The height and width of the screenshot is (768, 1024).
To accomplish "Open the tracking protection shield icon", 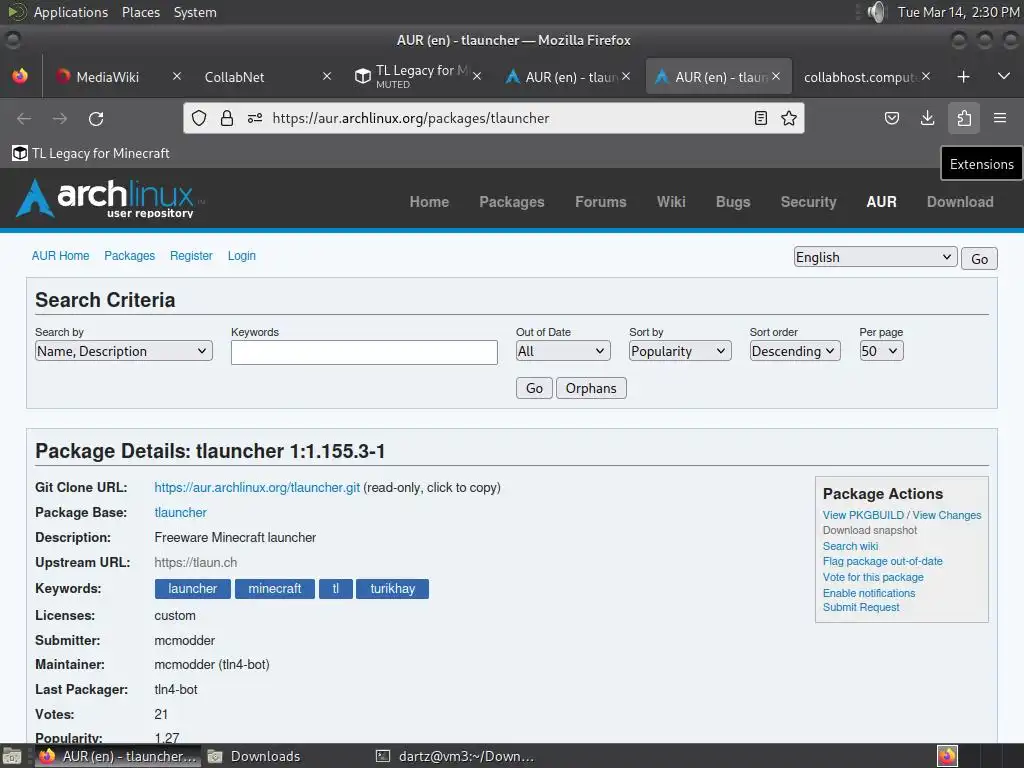I will (199, 118).
